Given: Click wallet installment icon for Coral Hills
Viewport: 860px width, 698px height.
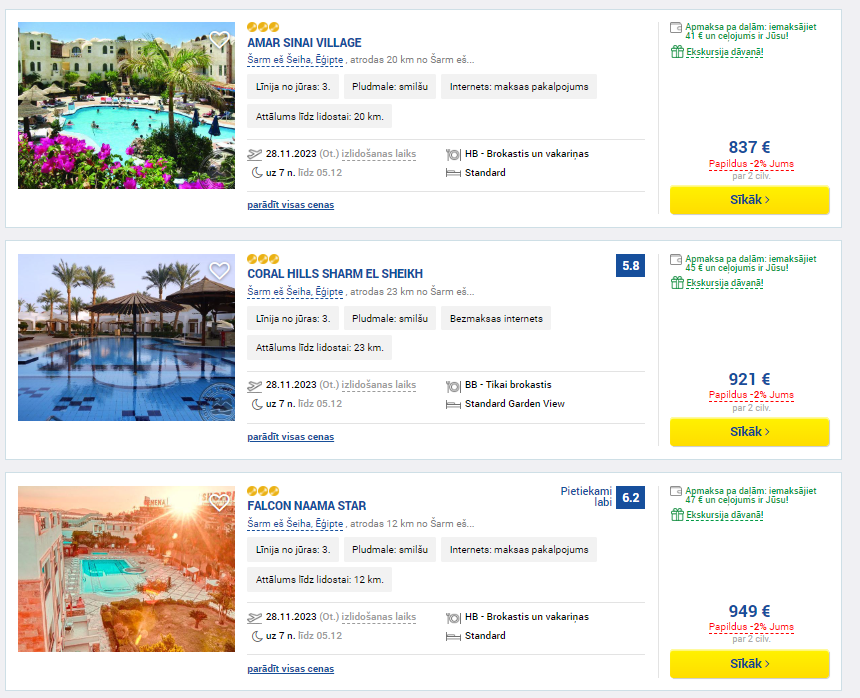Looking at the screenshot, I should click(676, 259).
